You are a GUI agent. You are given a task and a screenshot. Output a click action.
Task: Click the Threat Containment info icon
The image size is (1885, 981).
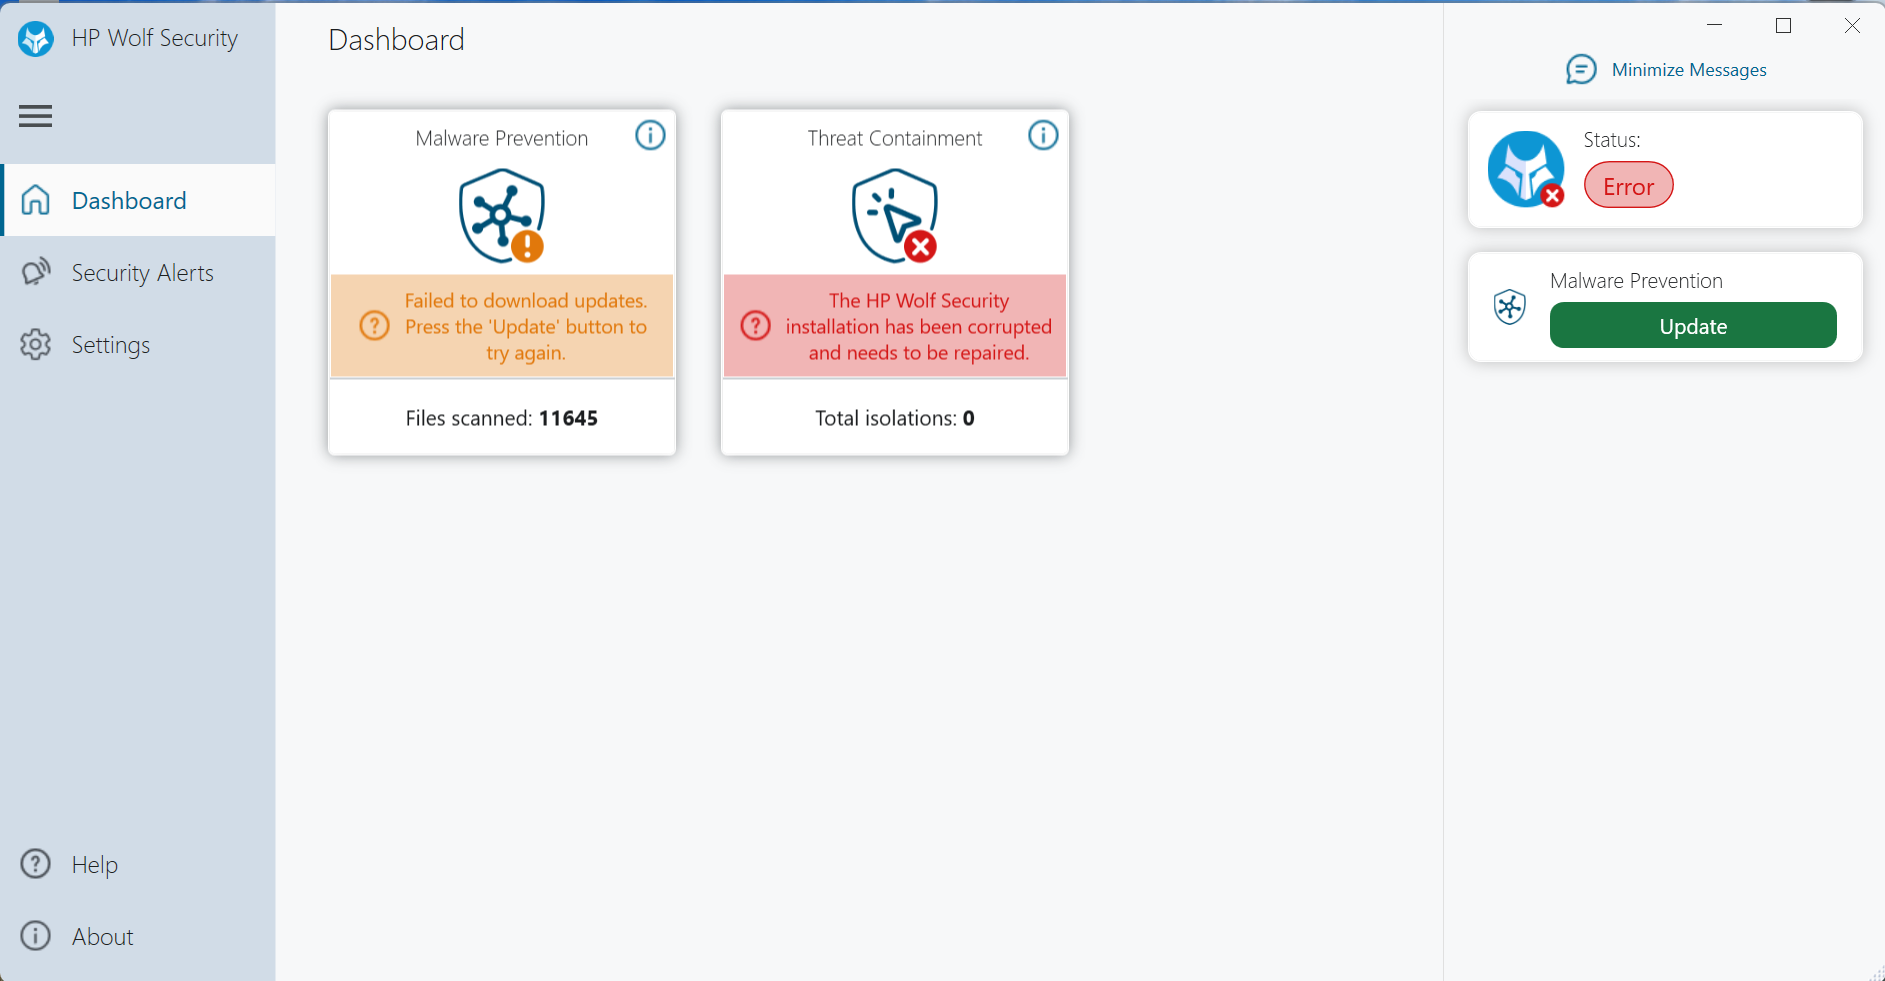point(1043,135)
